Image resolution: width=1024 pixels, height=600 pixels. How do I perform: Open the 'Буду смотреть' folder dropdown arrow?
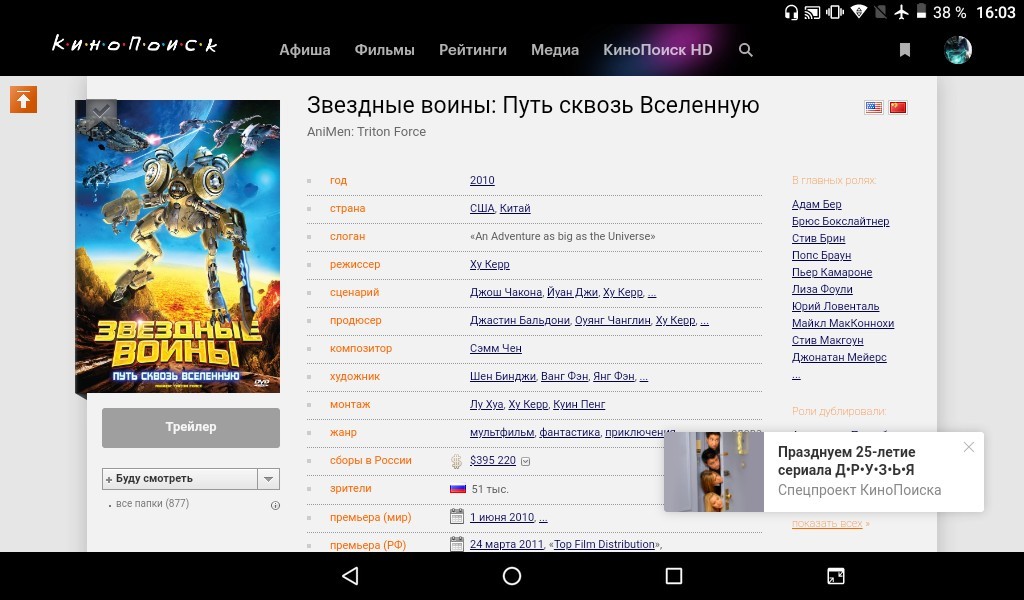(x=268, y=479)
